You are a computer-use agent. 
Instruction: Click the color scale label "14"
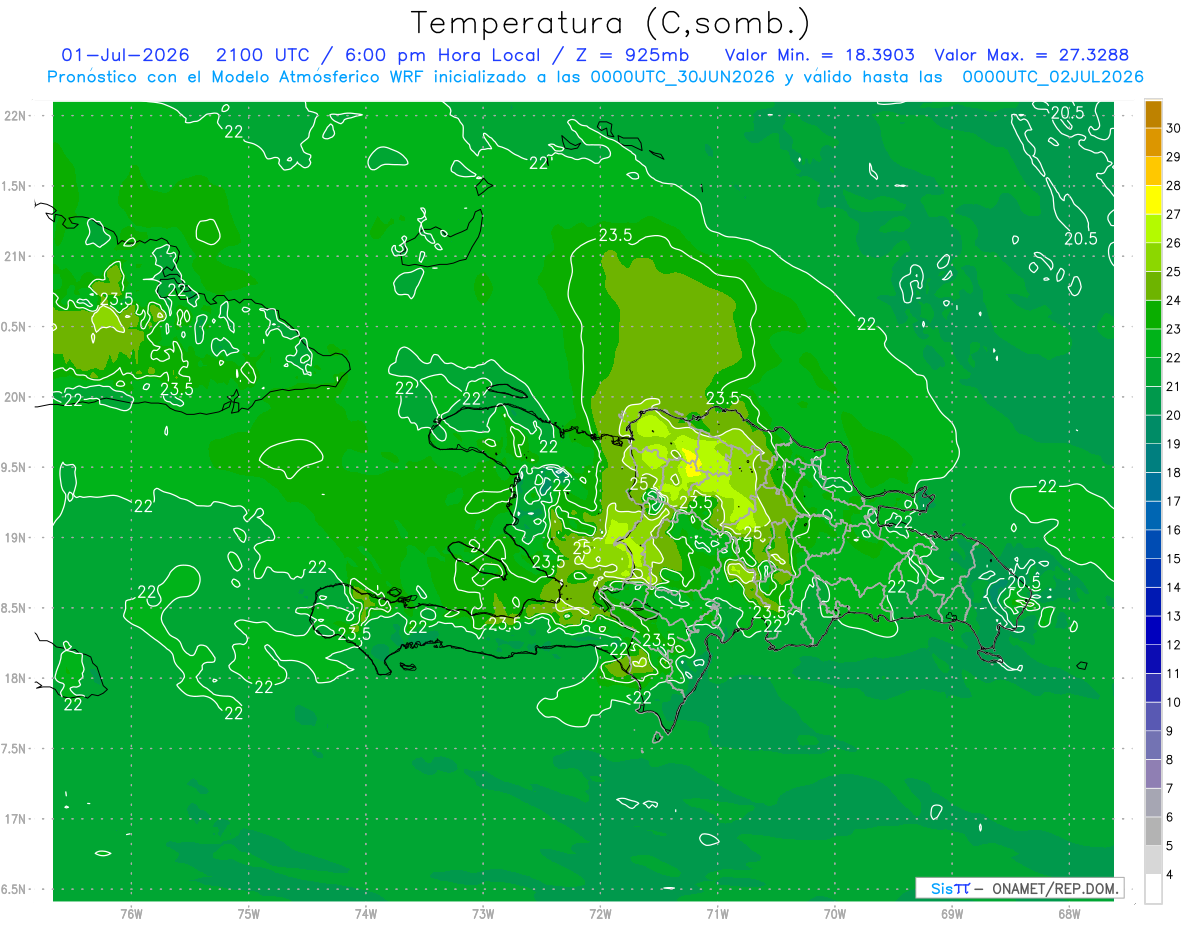tap(1174, 587)
